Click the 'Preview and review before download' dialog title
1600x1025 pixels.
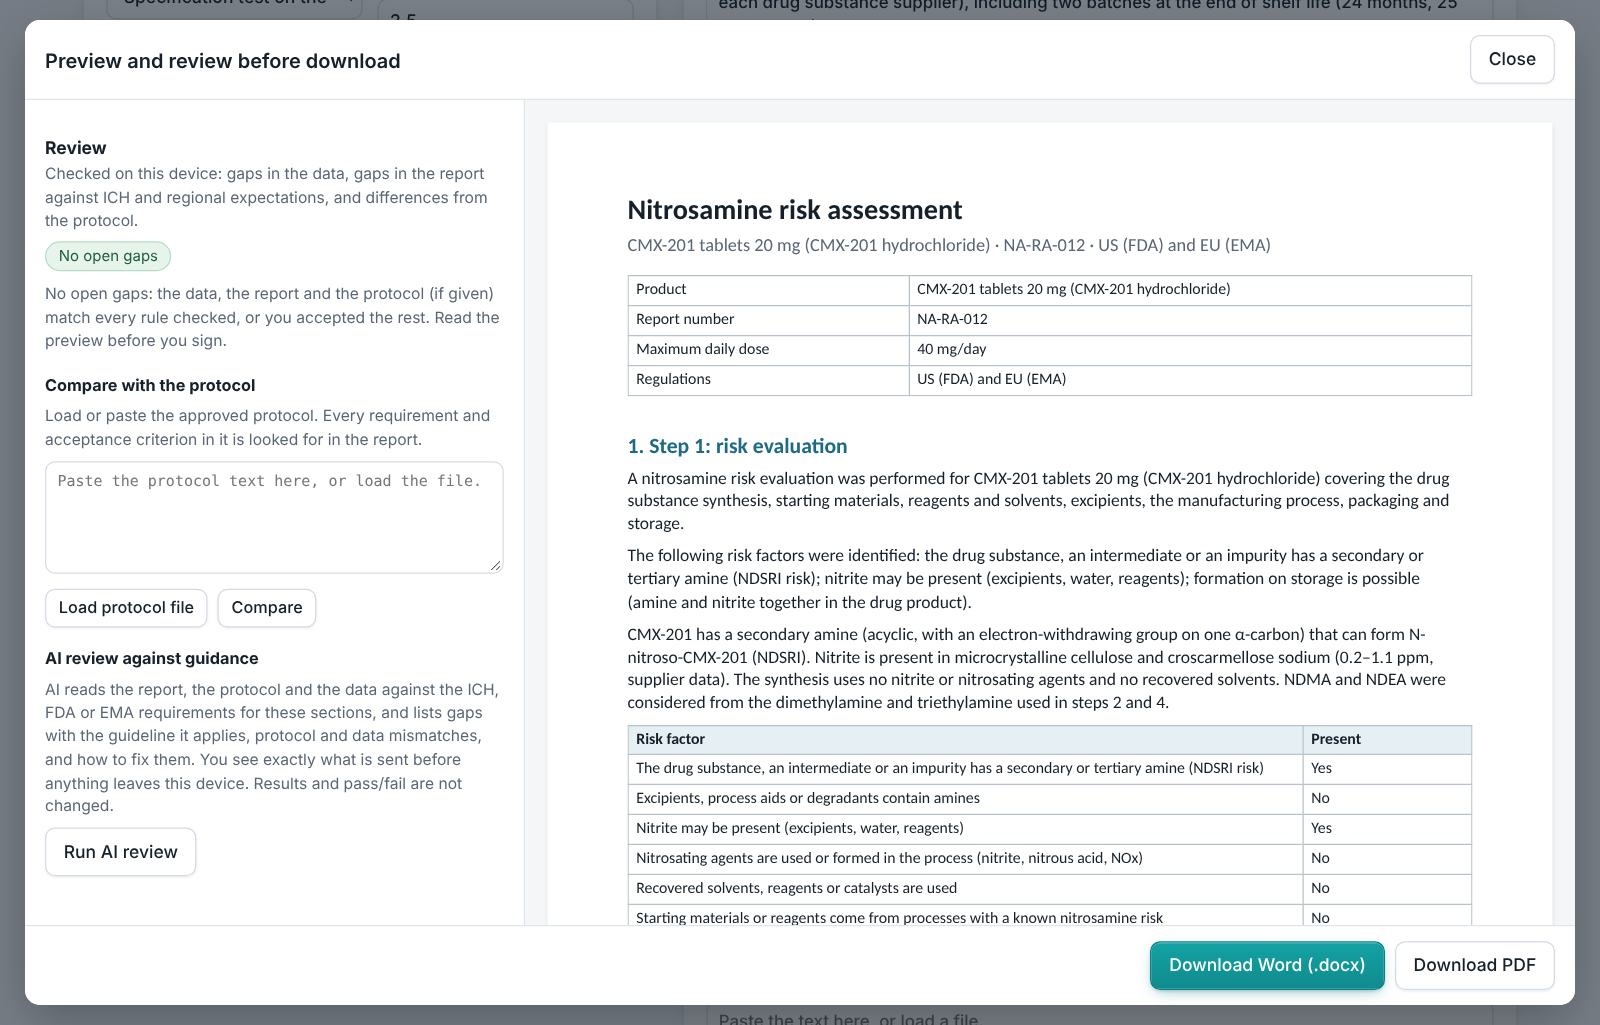pos(223,61)
